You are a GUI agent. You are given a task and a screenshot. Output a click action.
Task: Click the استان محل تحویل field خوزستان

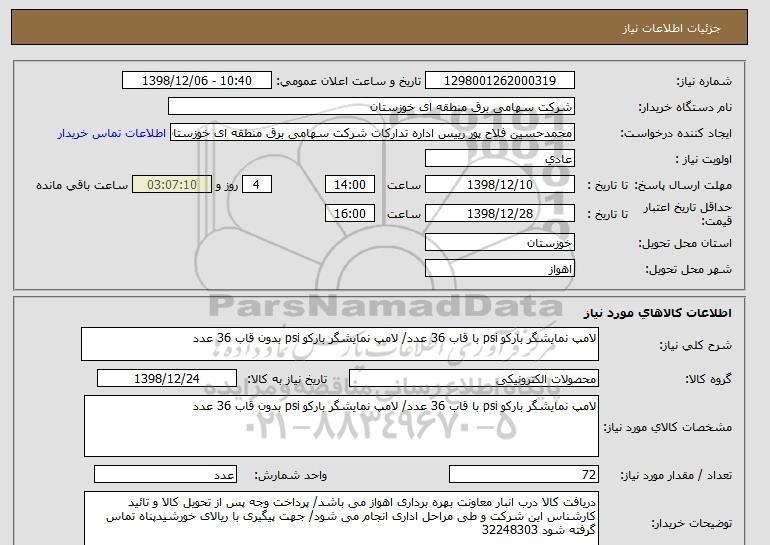pos(500,243)
